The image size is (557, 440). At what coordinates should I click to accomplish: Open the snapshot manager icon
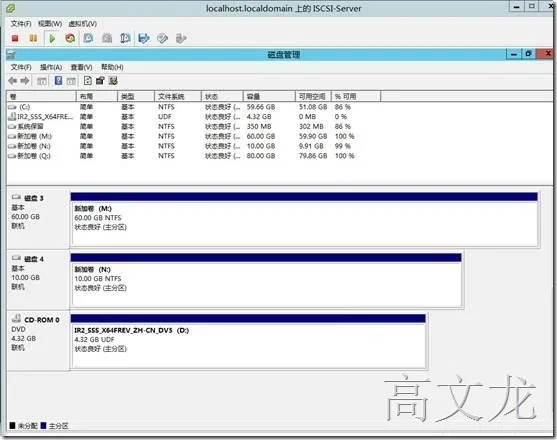coord(125,38)
